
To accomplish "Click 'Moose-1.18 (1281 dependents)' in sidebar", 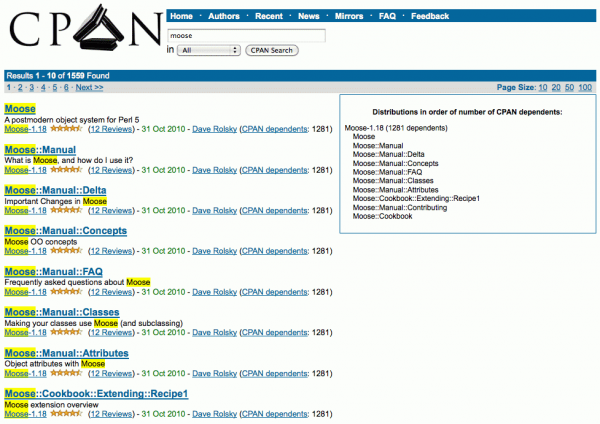I will [396, 128].
